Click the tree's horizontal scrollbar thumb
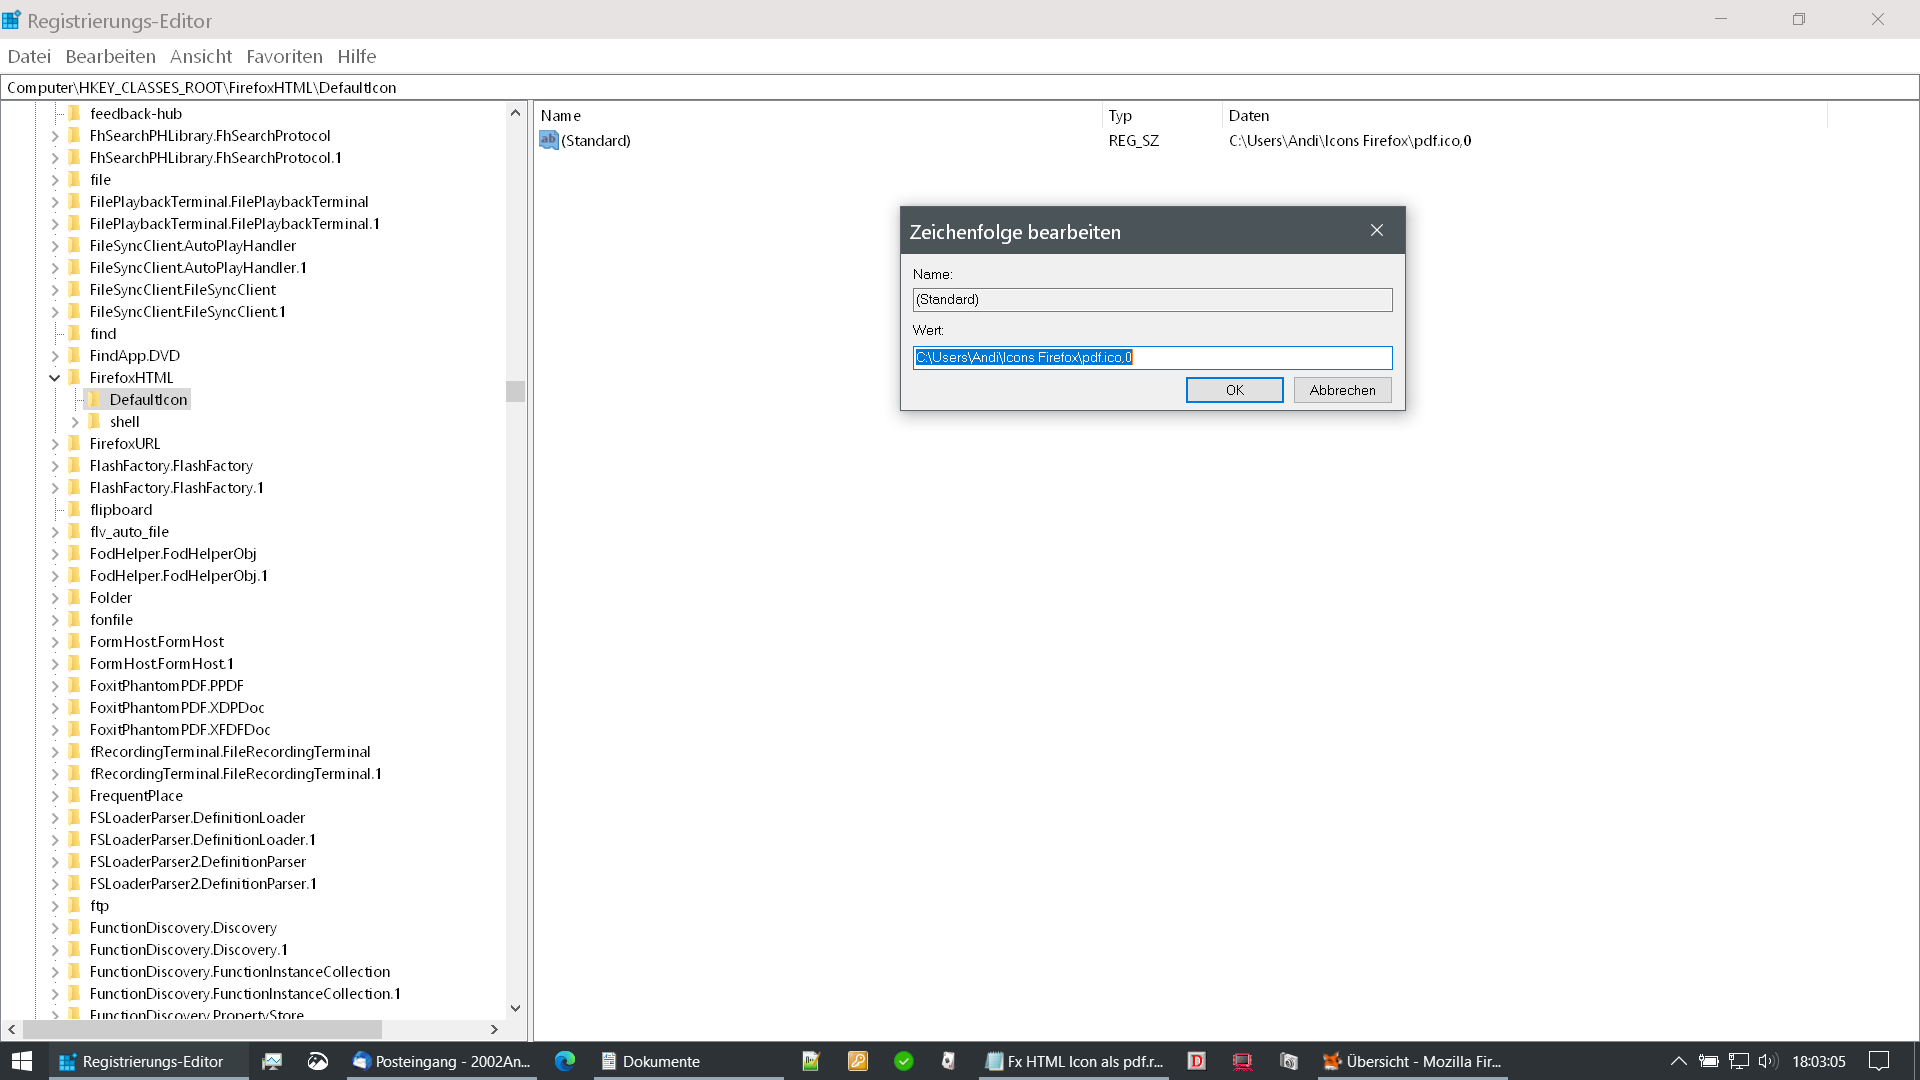The height and width of the screenshot is (1080, 1920). pyautogui.click(x=200, y=1029)
